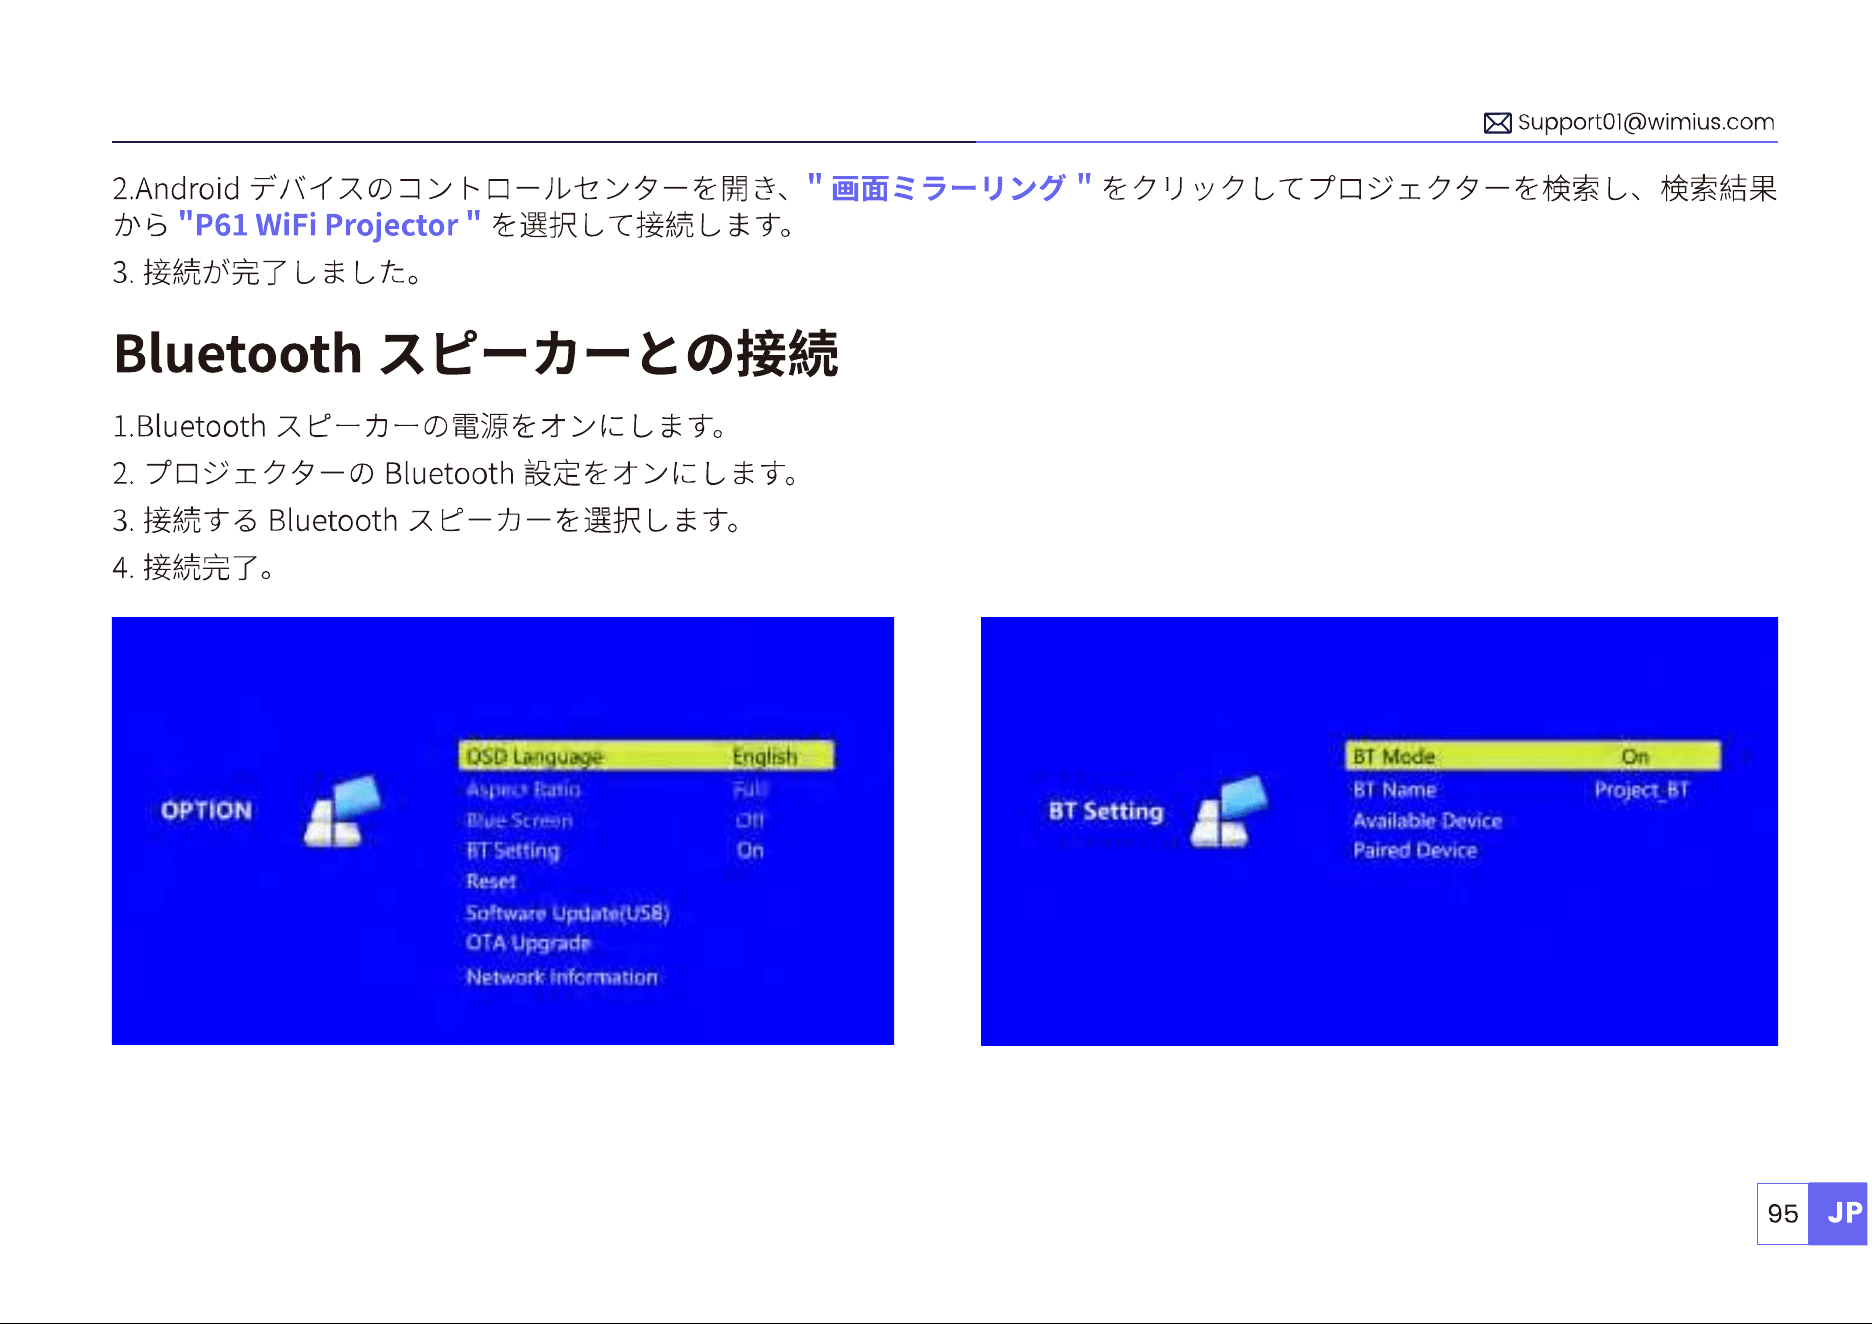
Task: Choose Software Update(USB) menu entry
Action: click(x=567, y=913)
